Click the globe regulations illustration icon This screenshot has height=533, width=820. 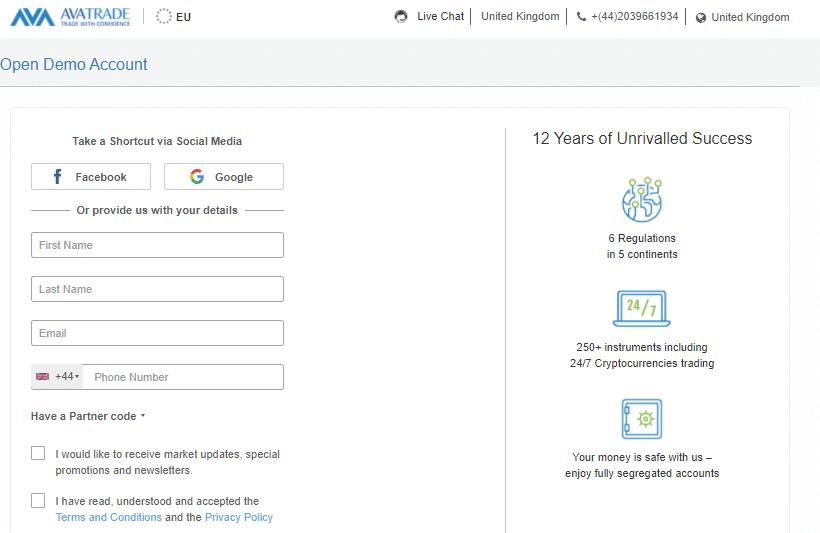pyautogui.click(x=641, y=199)
